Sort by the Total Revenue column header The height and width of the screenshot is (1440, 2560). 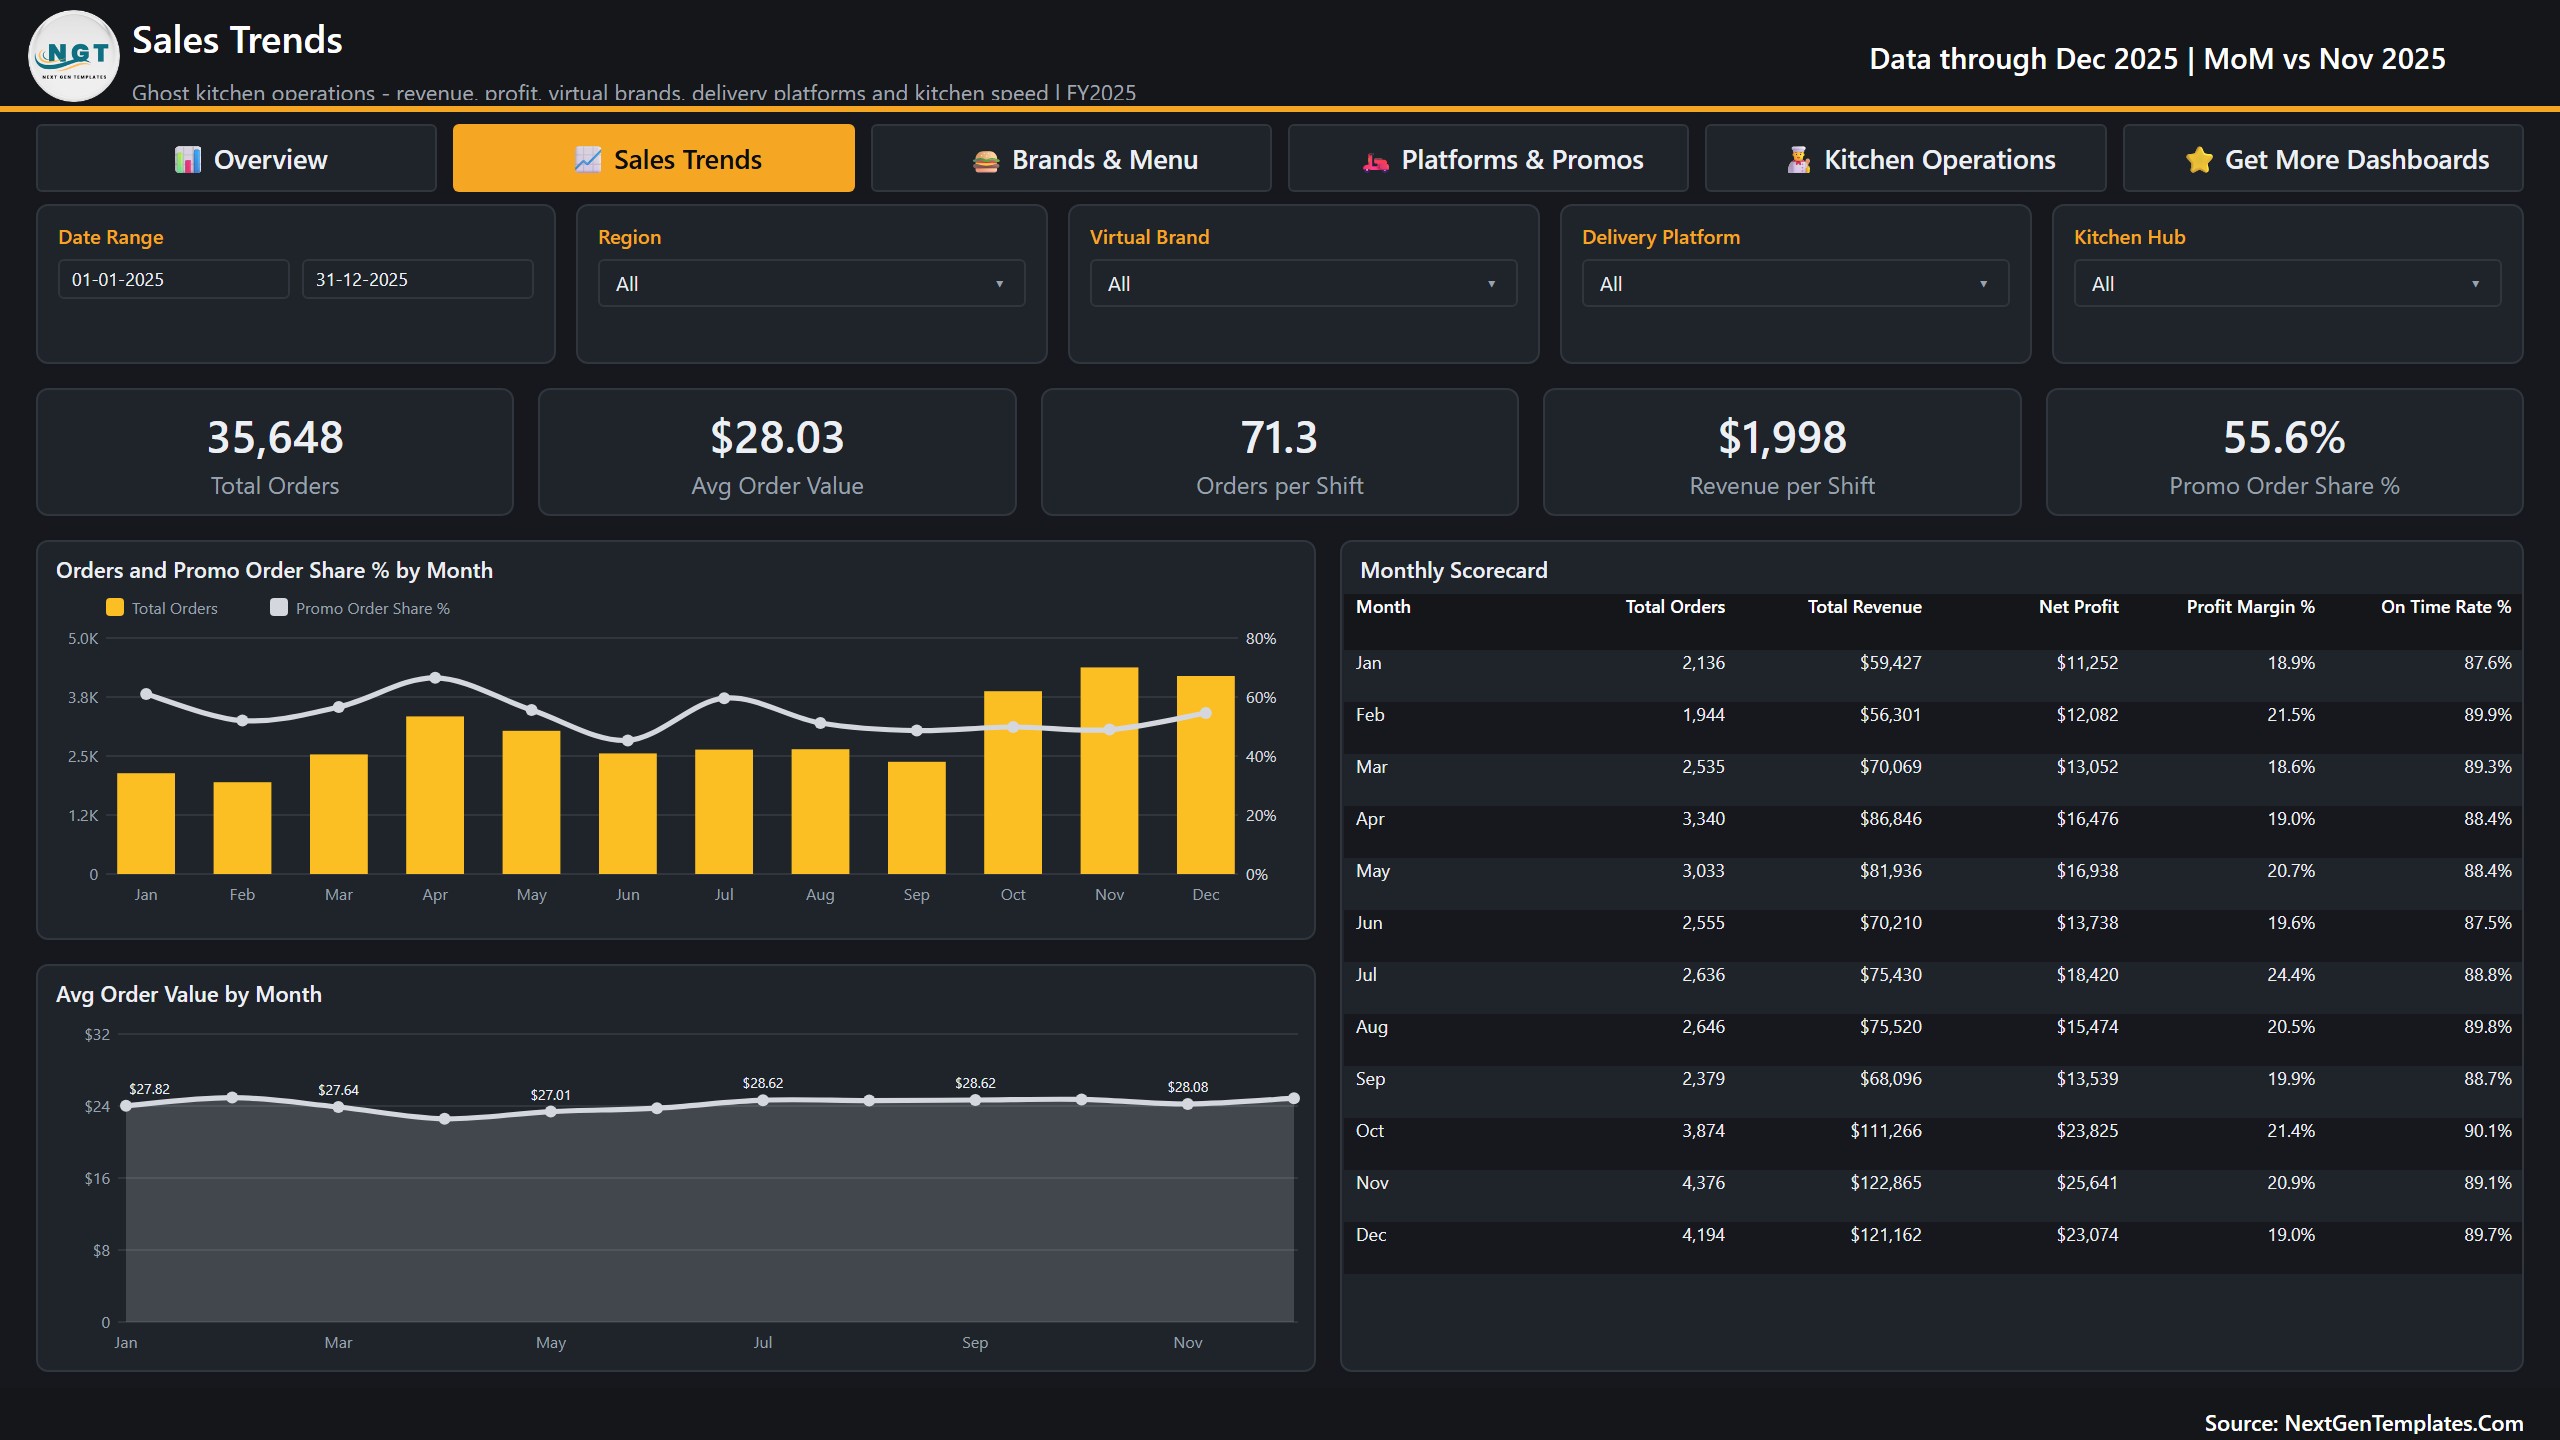(1865, 607)
